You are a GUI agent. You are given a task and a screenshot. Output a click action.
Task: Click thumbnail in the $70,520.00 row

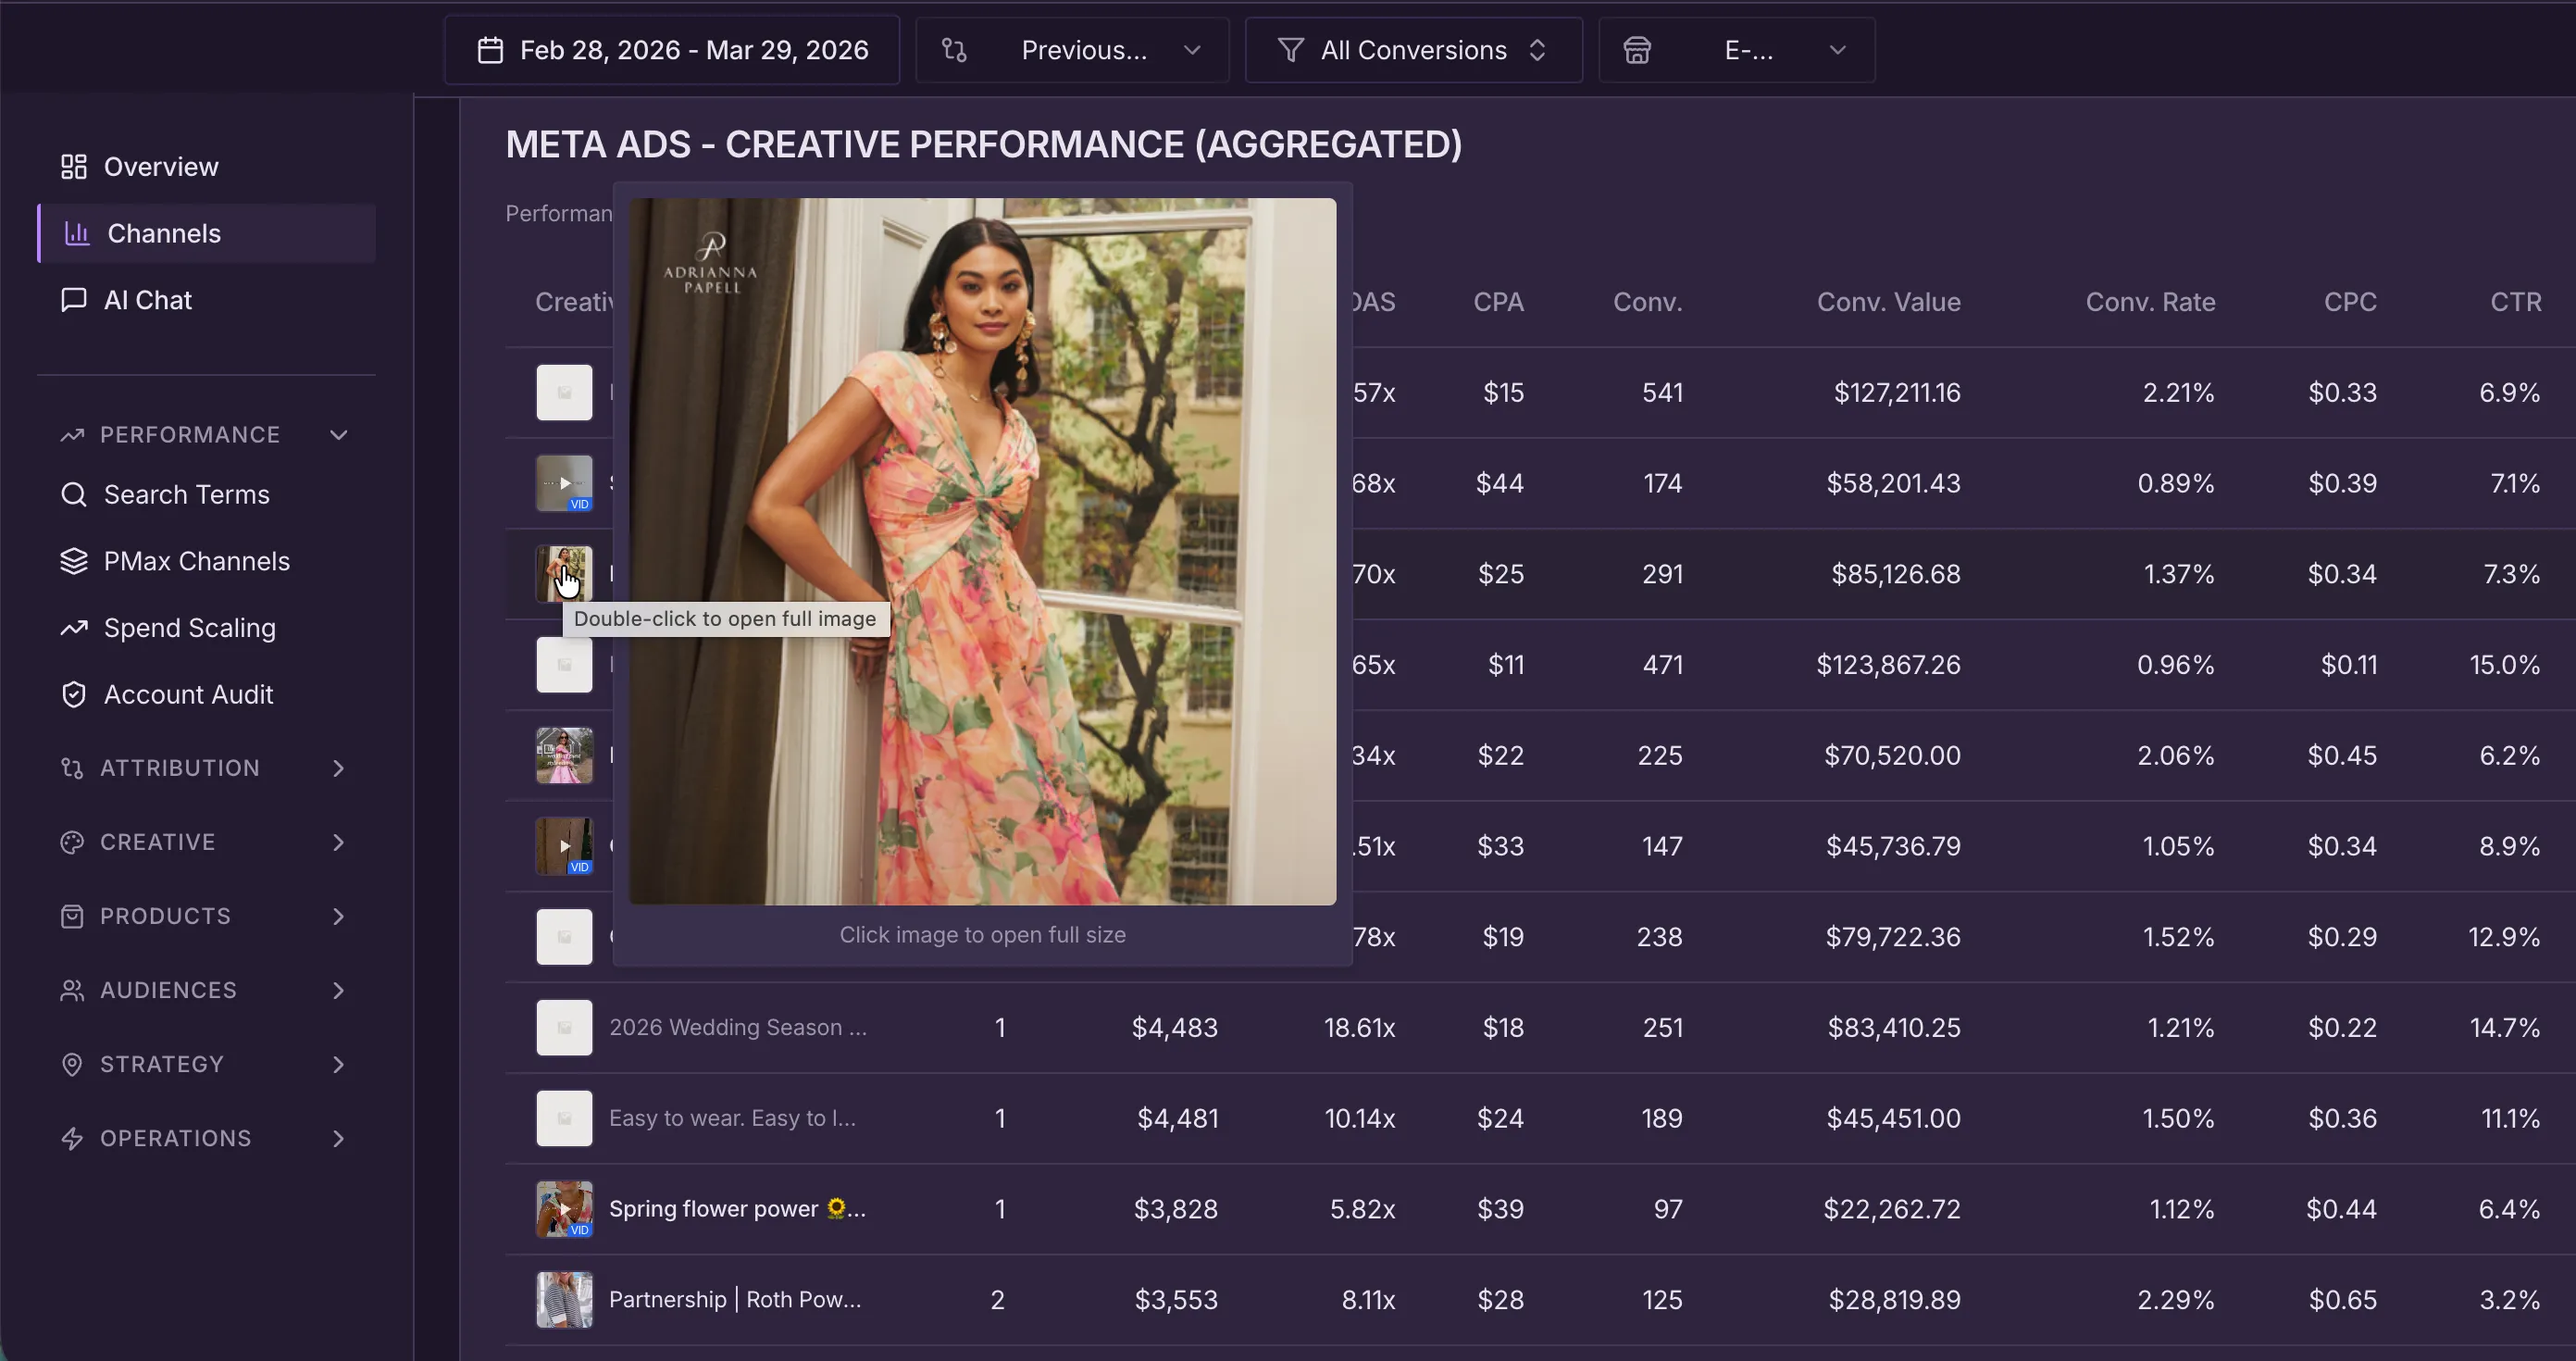pos(564,755)
